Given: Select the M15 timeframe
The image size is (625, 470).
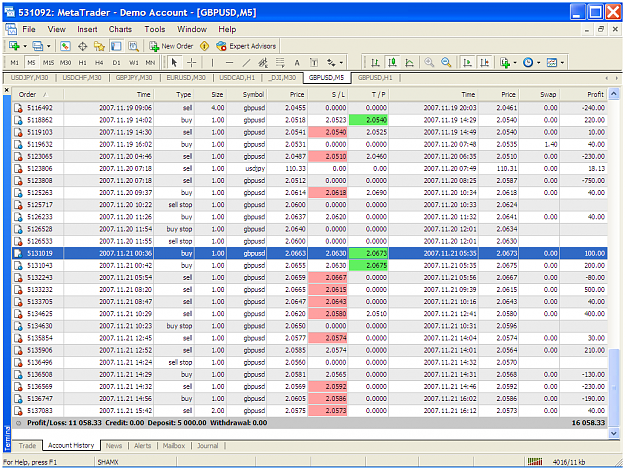Looking at the screenshot, I should (x=48, y=63).
